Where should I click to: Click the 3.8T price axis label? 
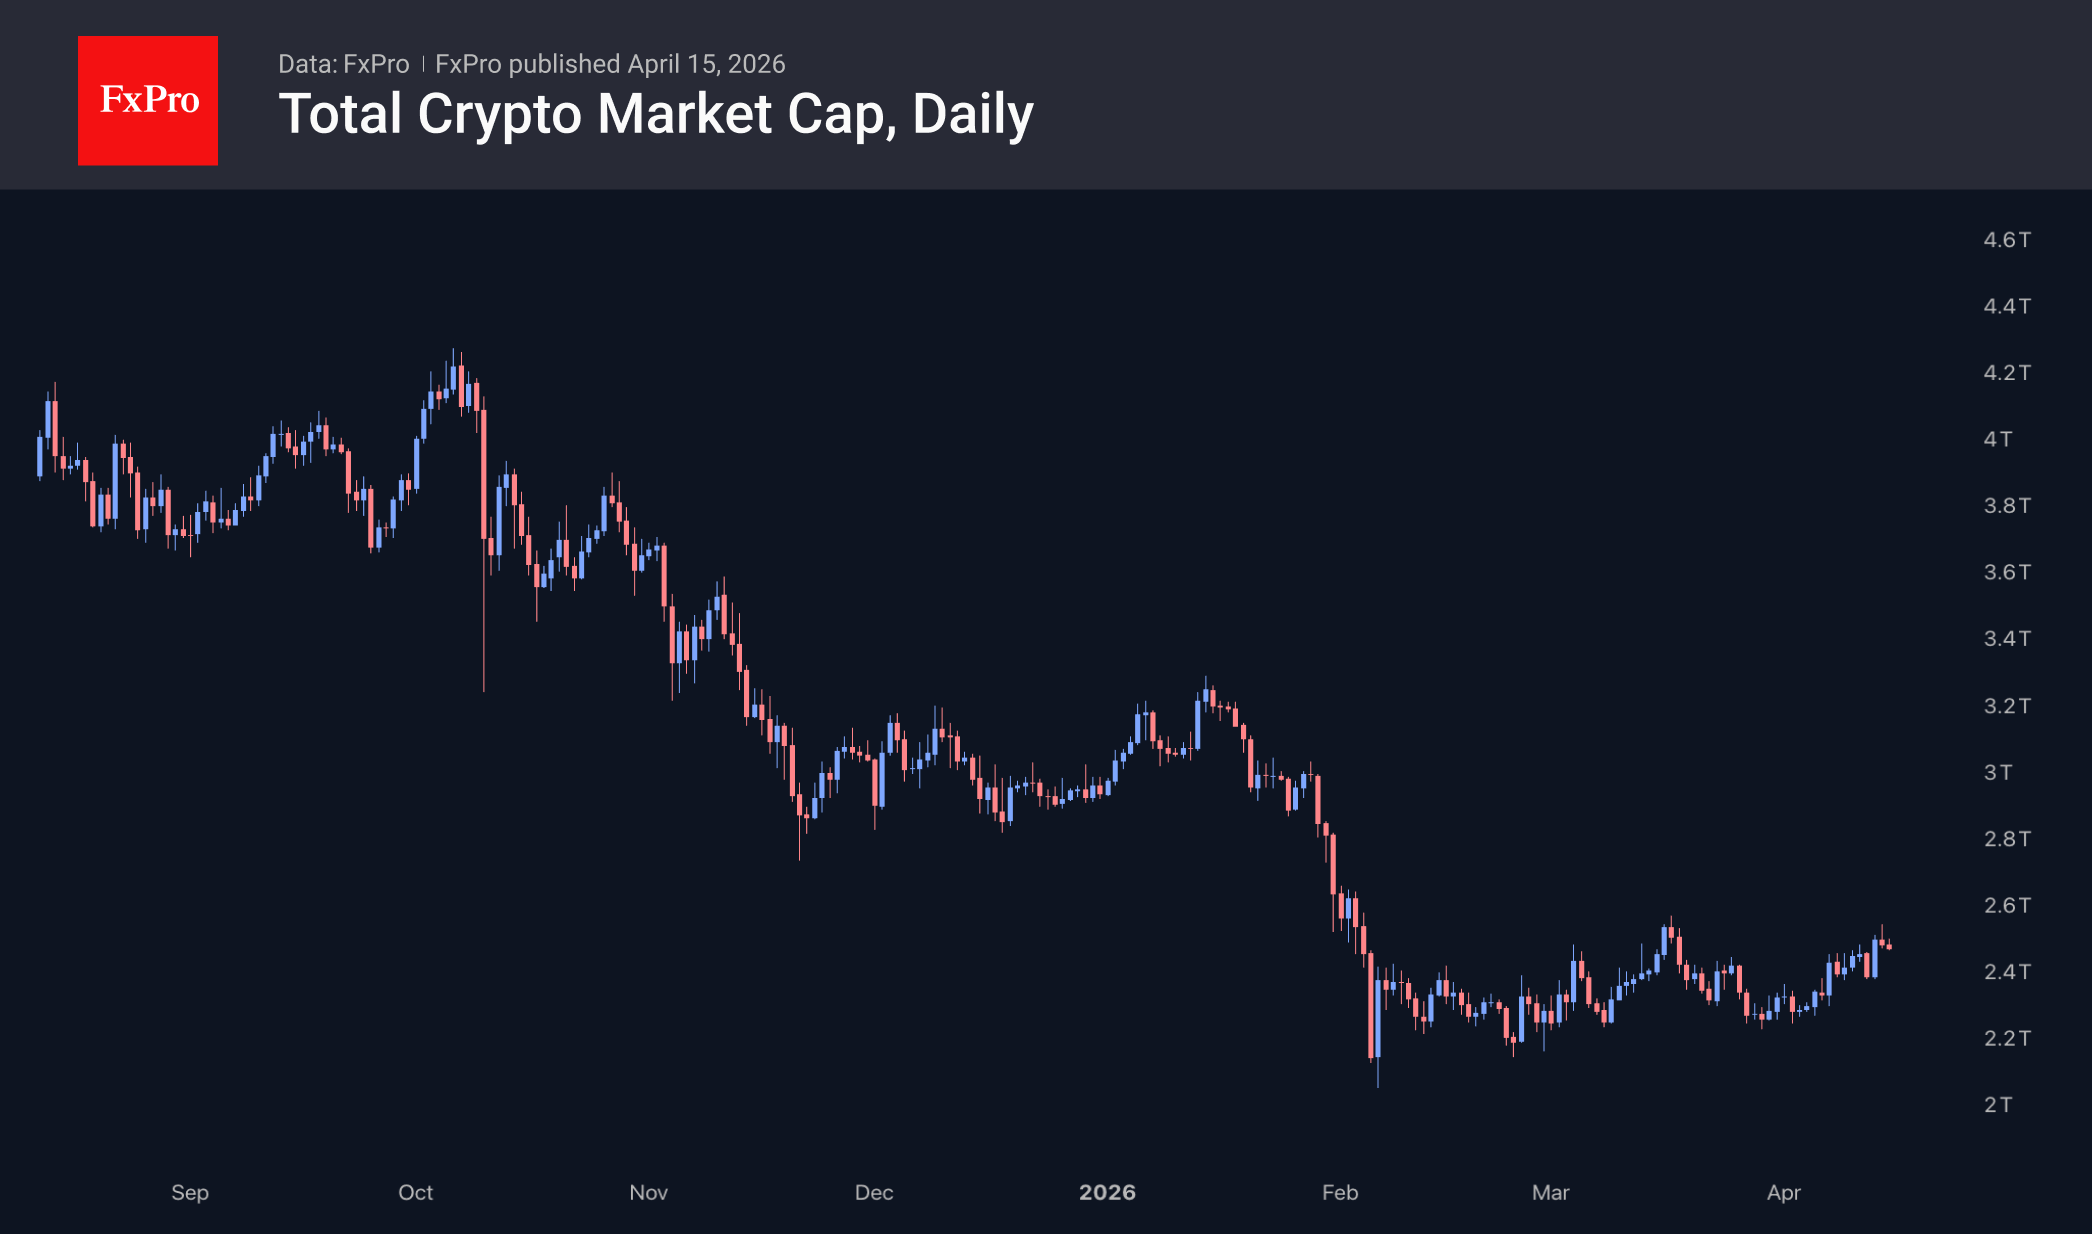pyautogui.click(x=2006, y=506)
